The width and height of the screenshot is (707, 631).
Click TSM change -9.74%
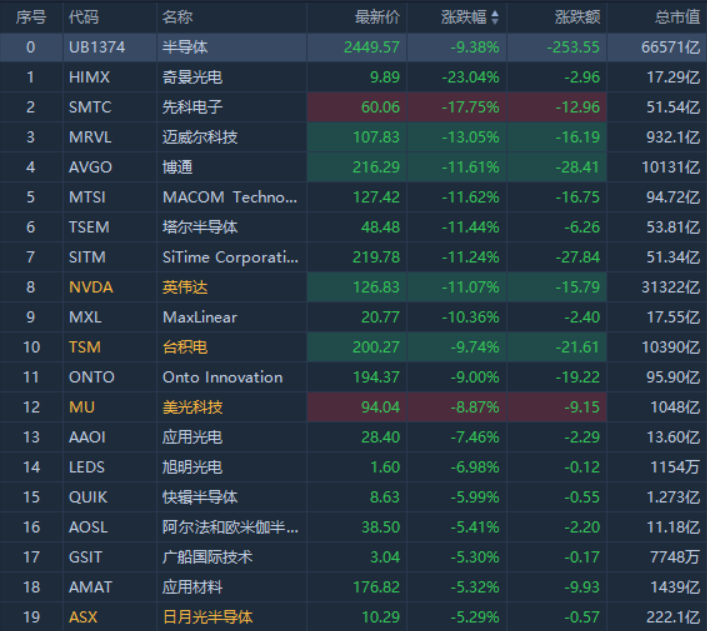(x=475, y=347)
